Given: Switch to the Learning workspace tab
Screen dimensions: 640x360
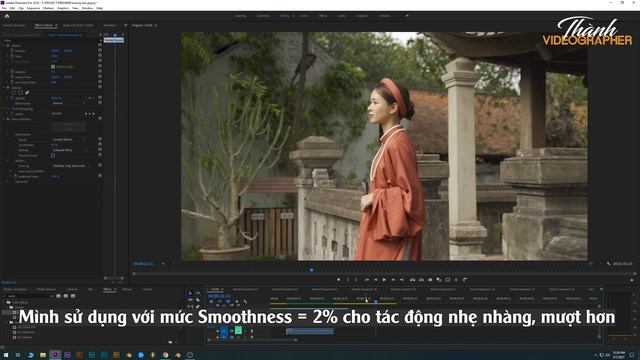Looking at the screenshot, I should [240, 16].
